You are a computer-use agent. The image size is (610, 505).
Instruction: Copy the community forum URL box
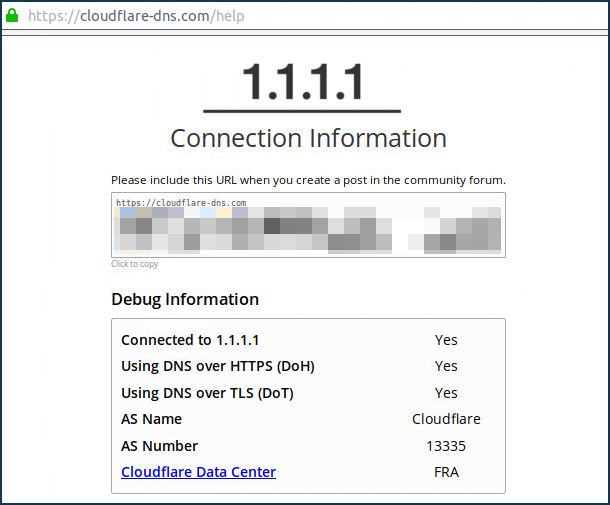(308, 225)
